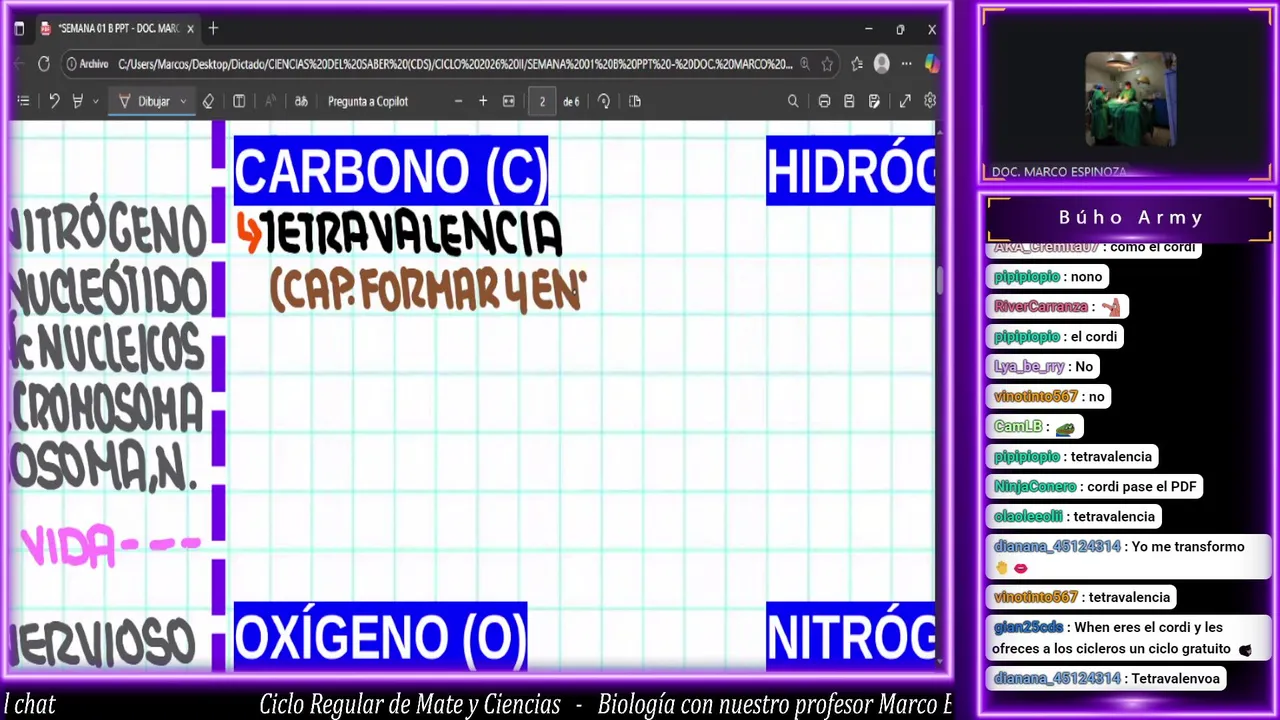The height and width of the screenshot is (720, 1280).
Task: Click the read aloud icon
Action: click(x=270, y=101)
